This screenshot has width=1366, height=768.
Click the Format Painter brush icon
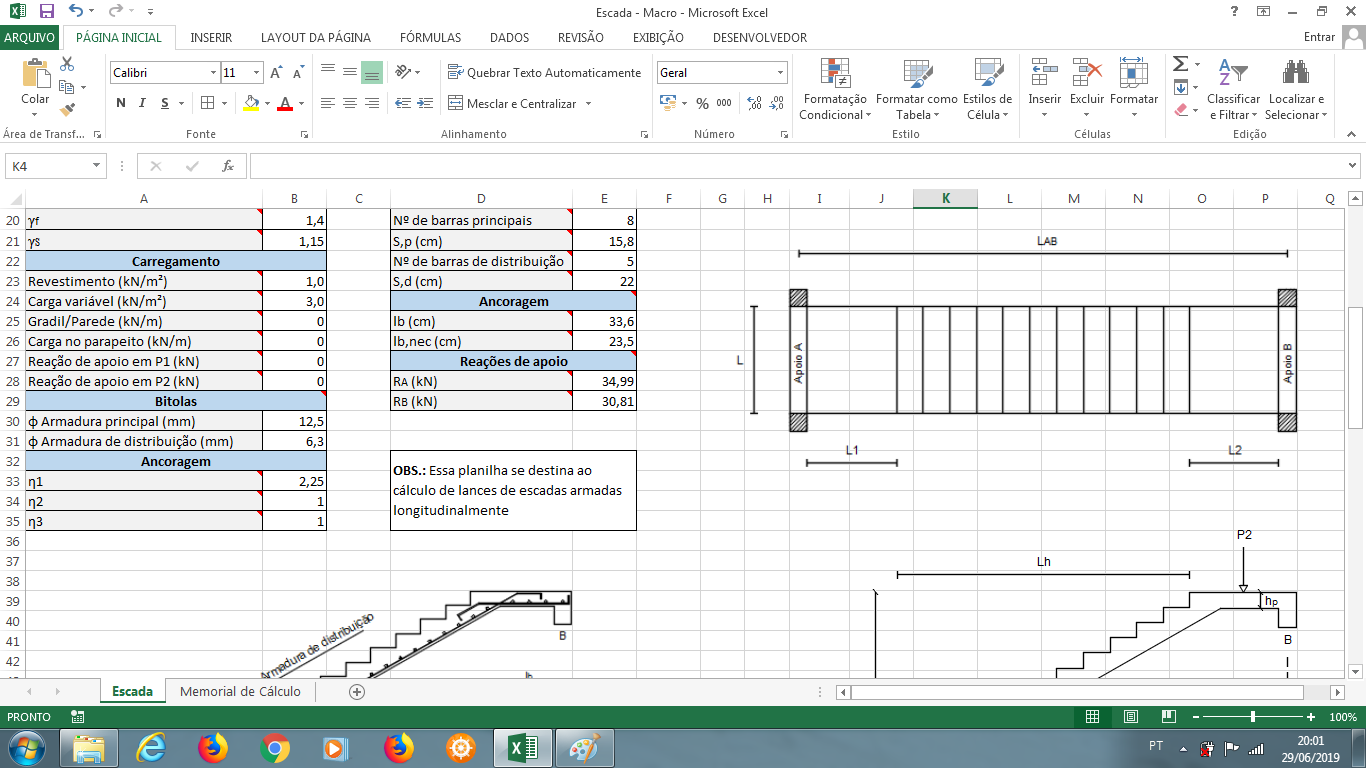coord(68,110)
